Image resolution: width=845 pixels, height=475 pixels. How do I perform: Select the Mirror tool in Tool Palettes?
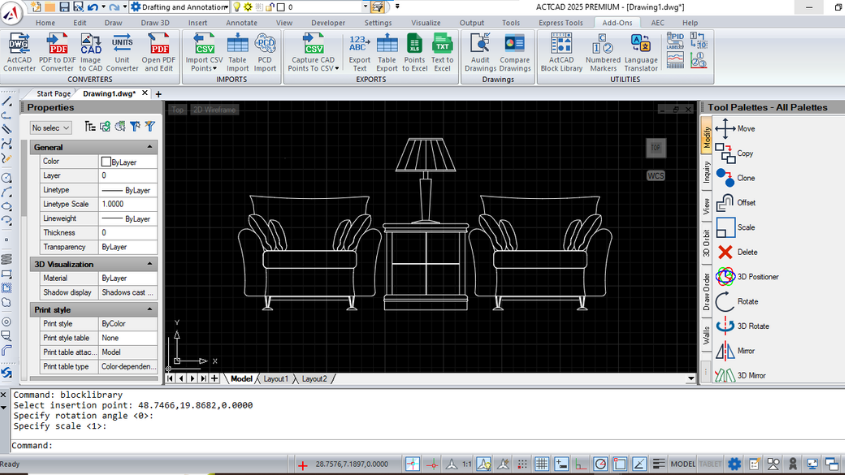735,351
